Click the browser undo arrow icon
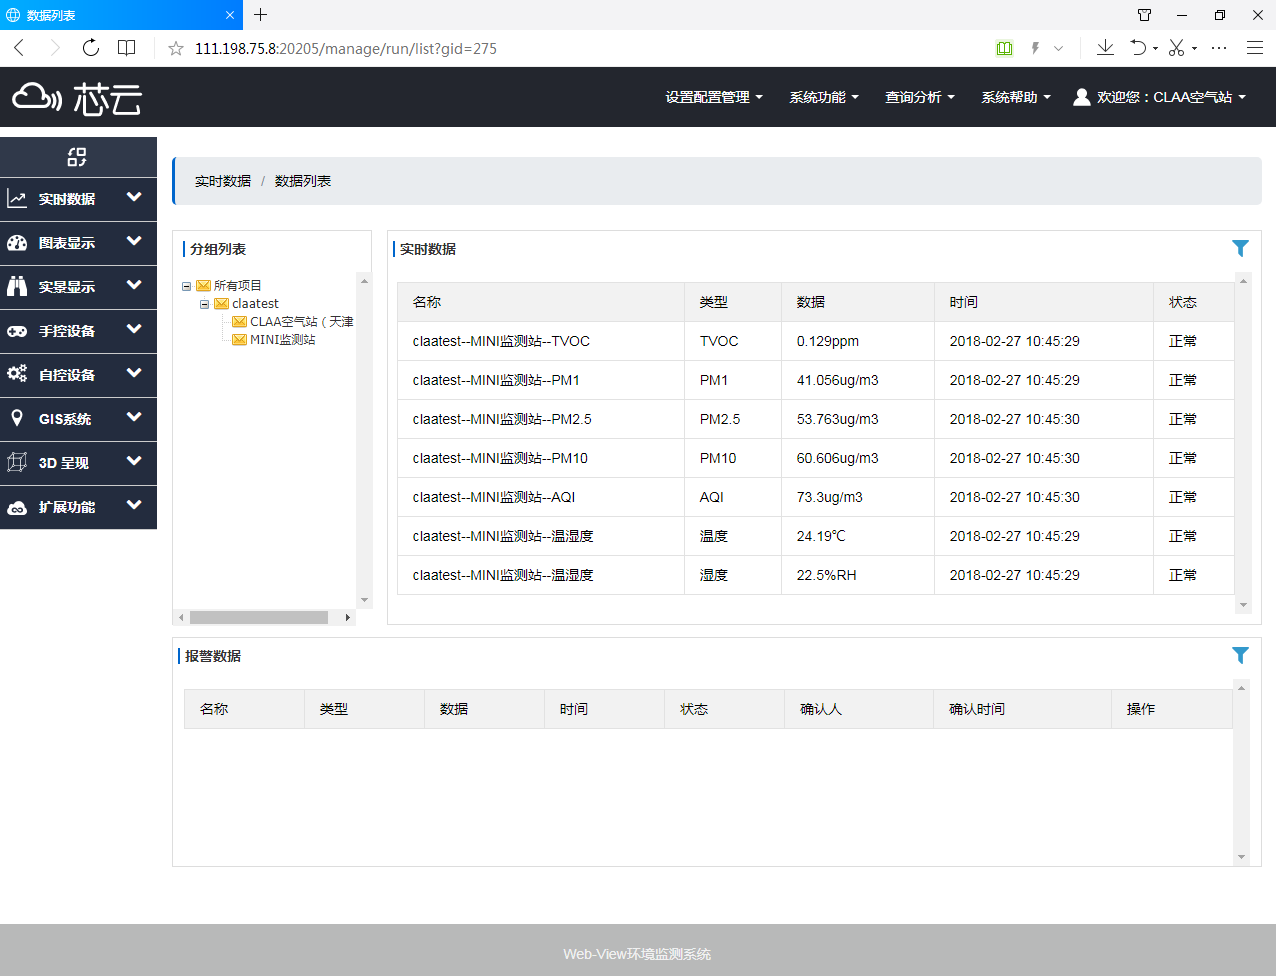1276x976 pixels. click(x=1138, y=48)
